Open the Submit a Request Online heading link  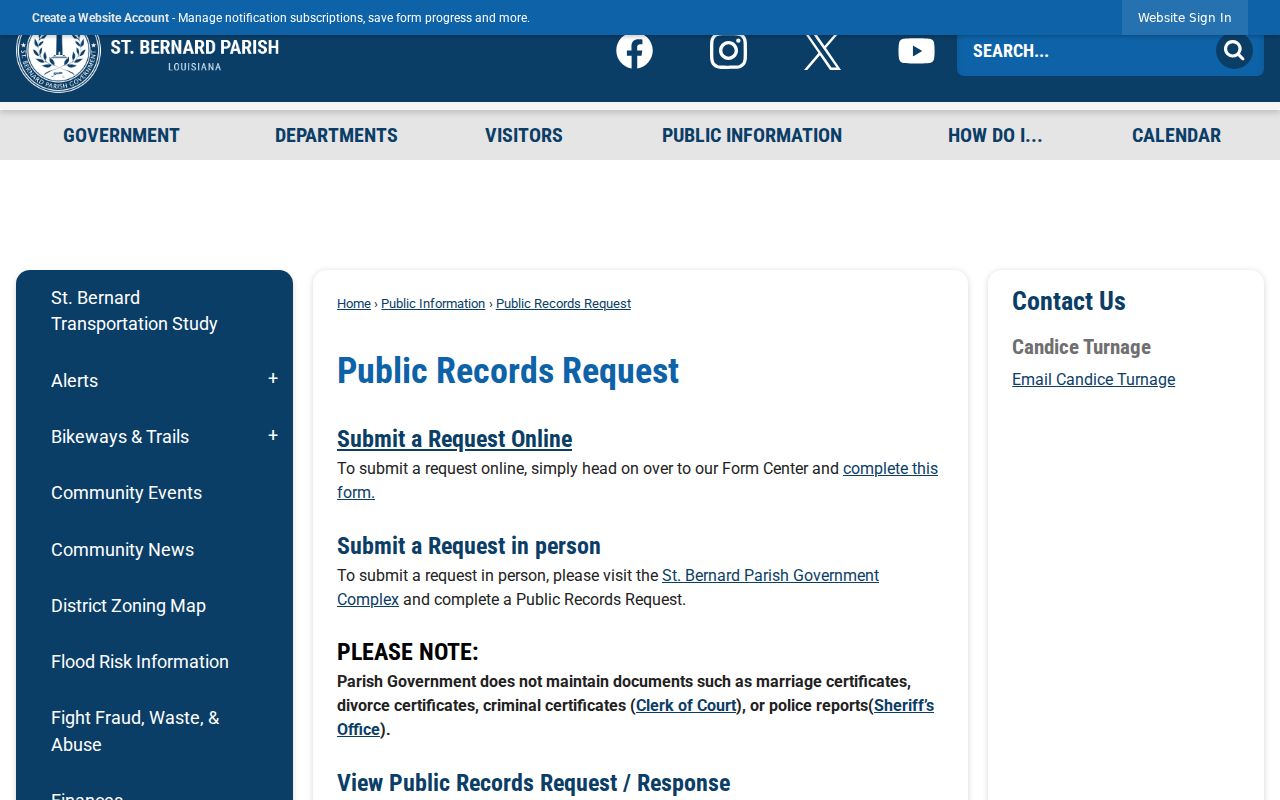[x=454, y=439]
